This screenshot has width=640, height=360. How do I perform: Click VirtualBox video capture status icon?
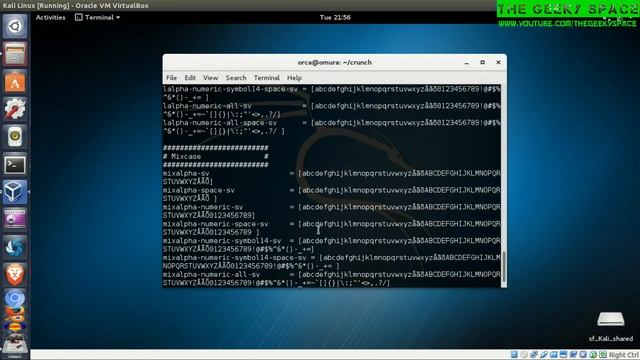(573, 355)
